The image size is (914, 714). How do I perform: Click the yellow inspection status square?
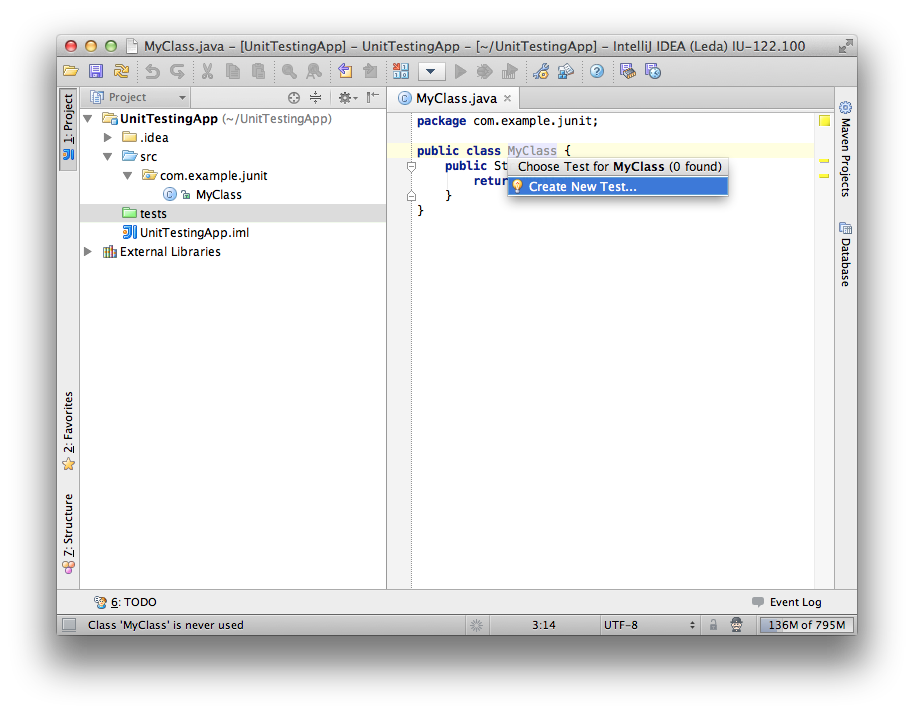[x=824, y=121]
